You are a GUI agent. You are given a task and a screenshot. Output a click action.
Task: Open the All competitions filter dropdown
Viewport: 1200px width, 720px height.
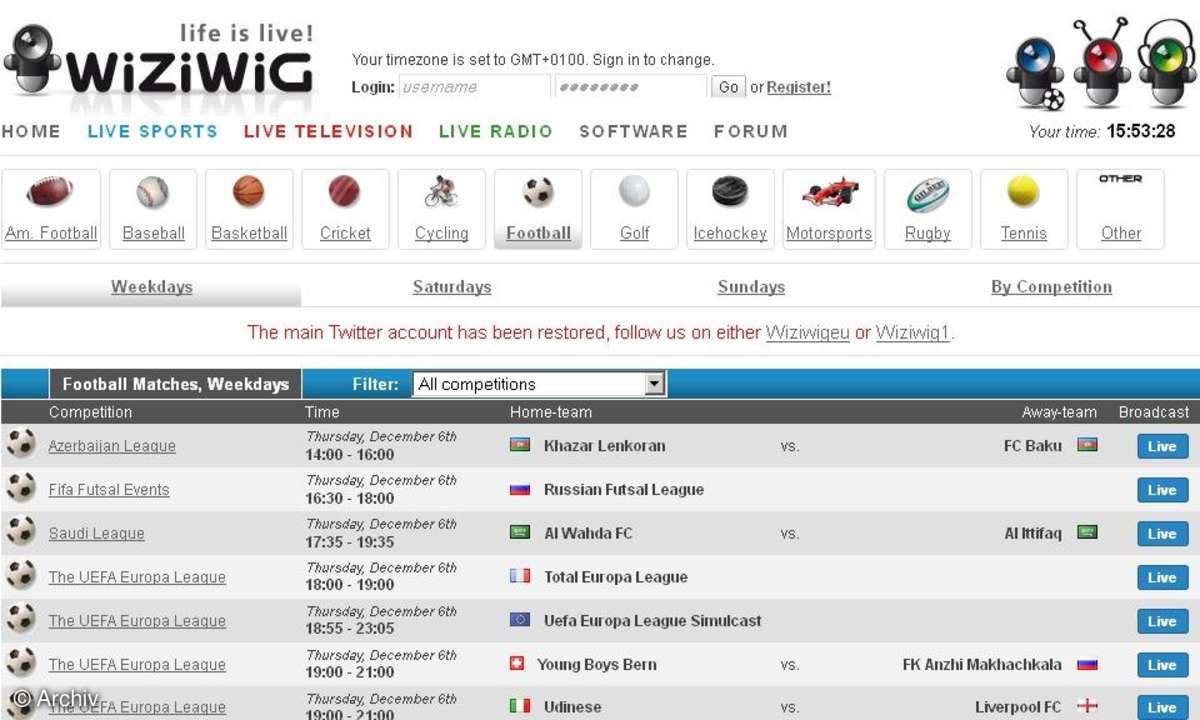pyautogui.click(x=539, y=384)
